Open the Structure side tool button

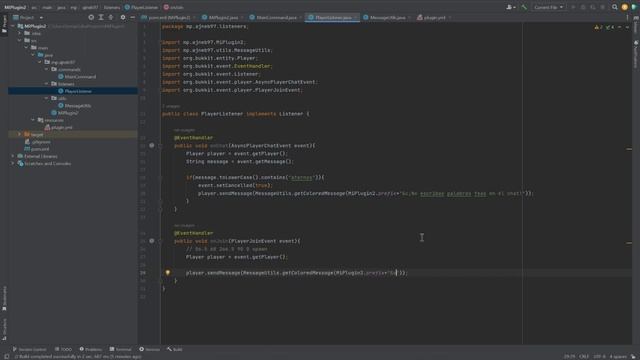[4, 329]
